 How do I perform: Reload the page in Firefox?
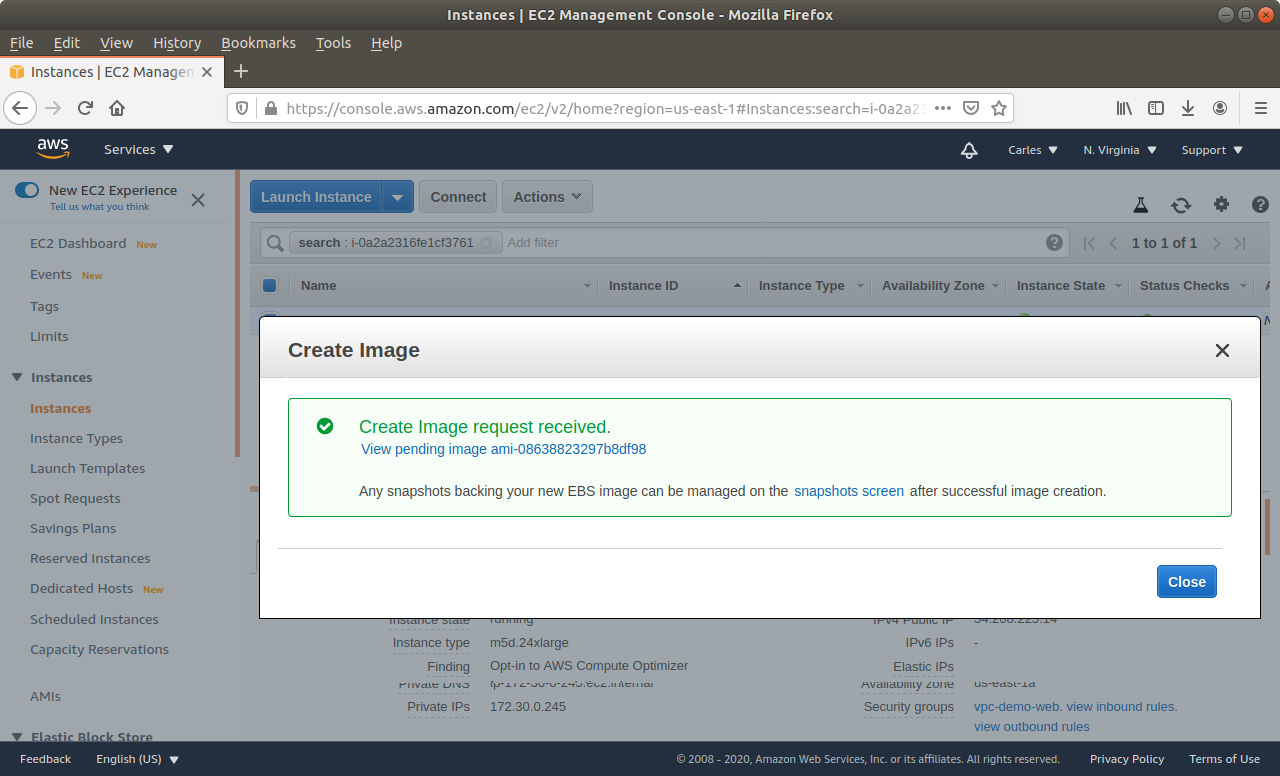click(85, 108)
